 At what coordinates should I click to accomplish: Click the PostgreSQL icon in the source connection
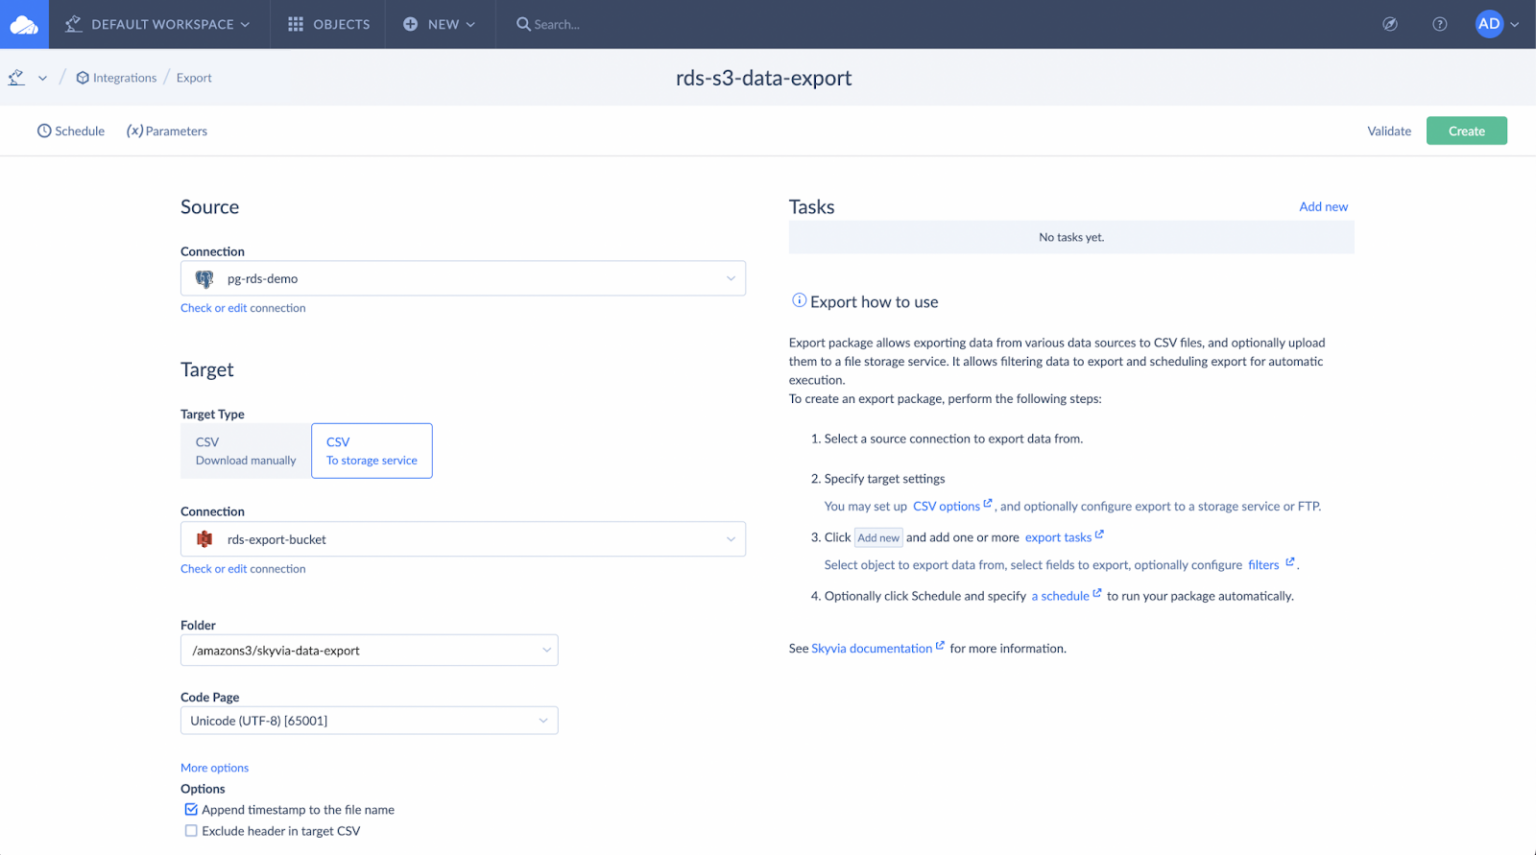(x=204, y=278)
